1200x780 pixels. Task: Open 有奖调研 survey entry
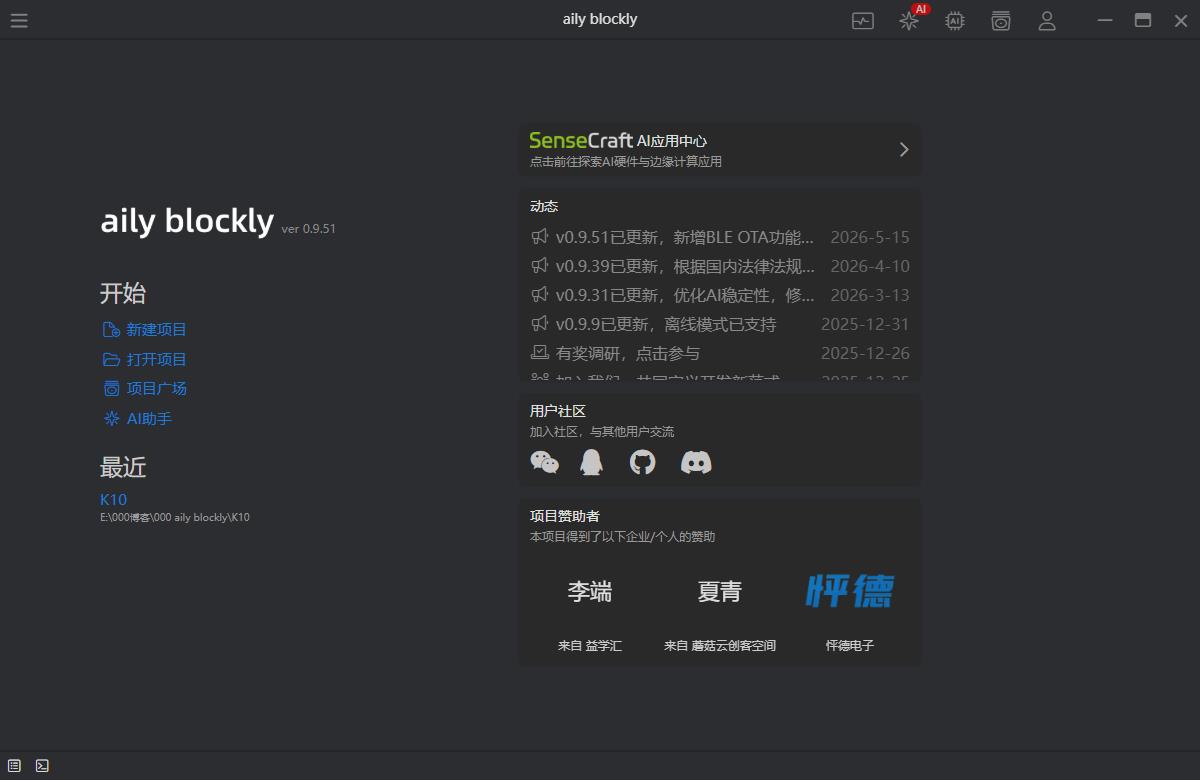(x=720, y=354)
